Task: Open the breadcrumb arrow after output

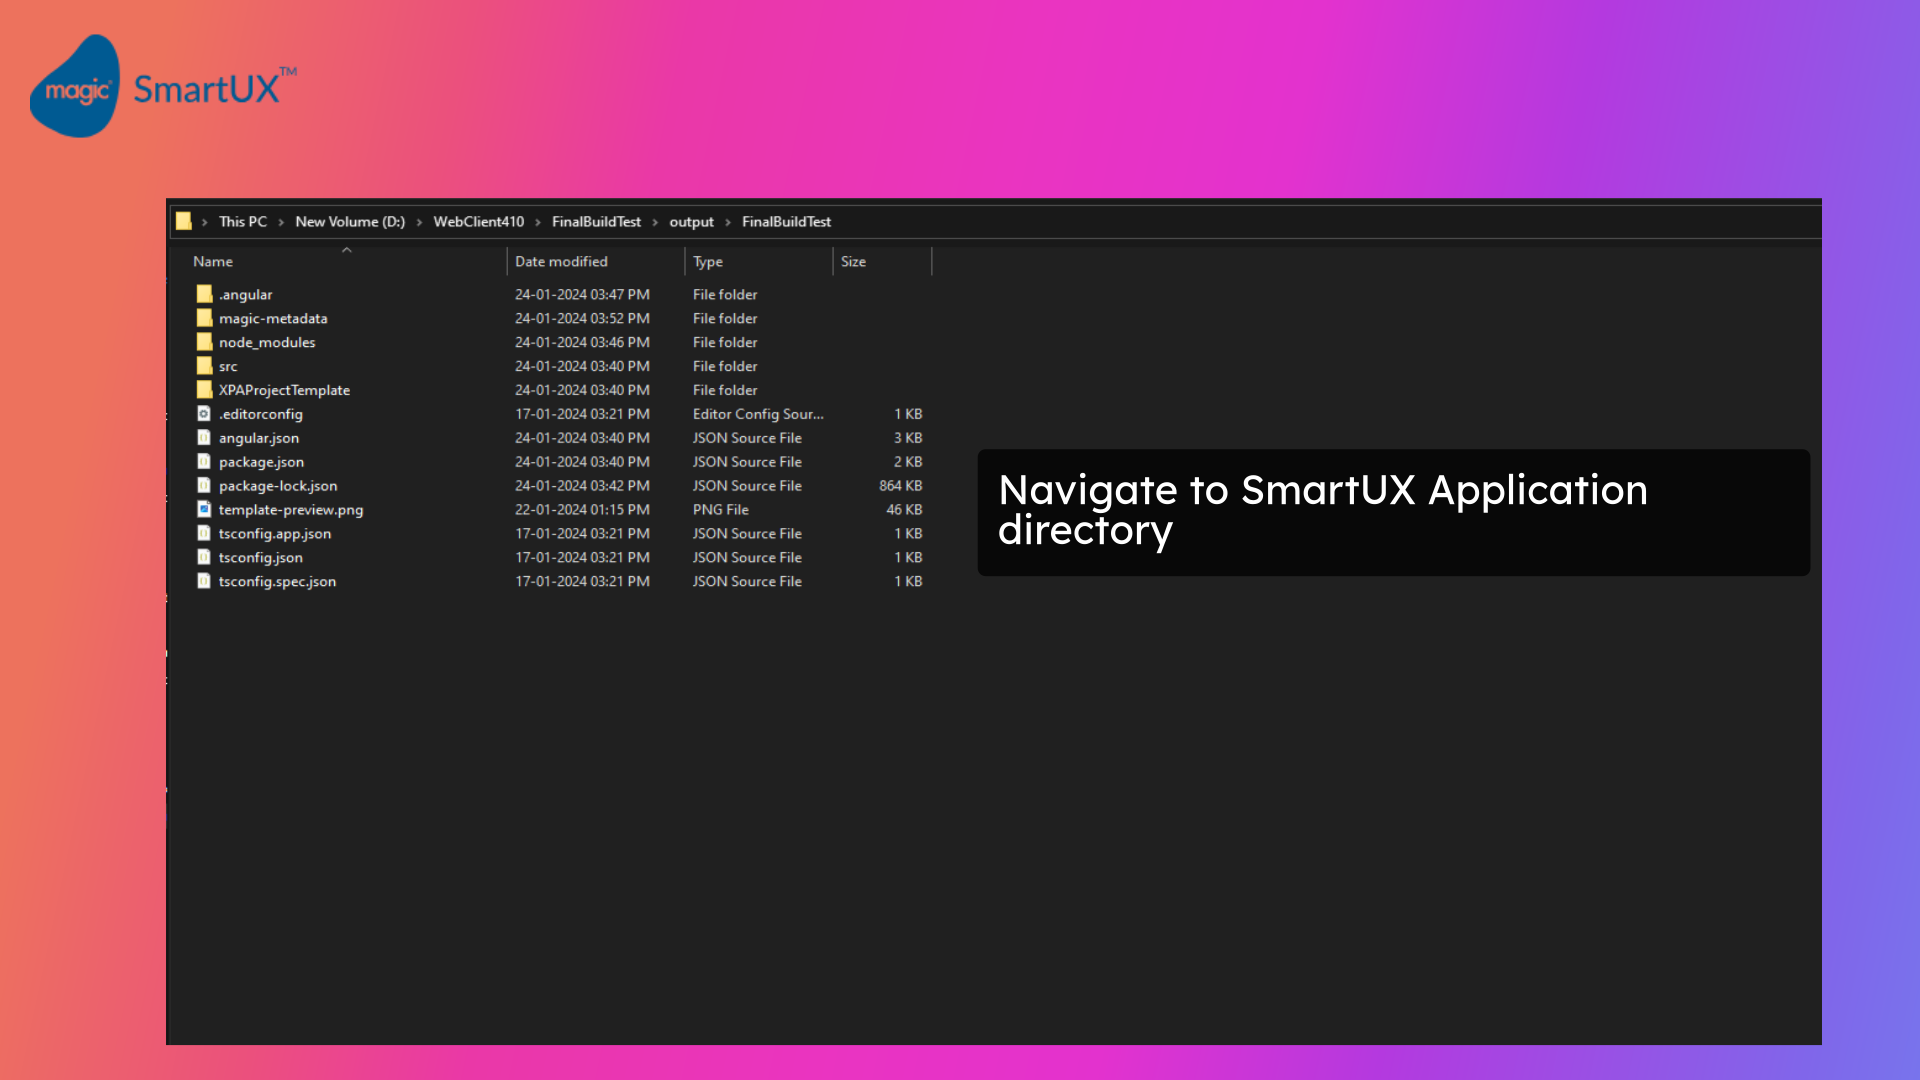Action: tap(726, 221)
